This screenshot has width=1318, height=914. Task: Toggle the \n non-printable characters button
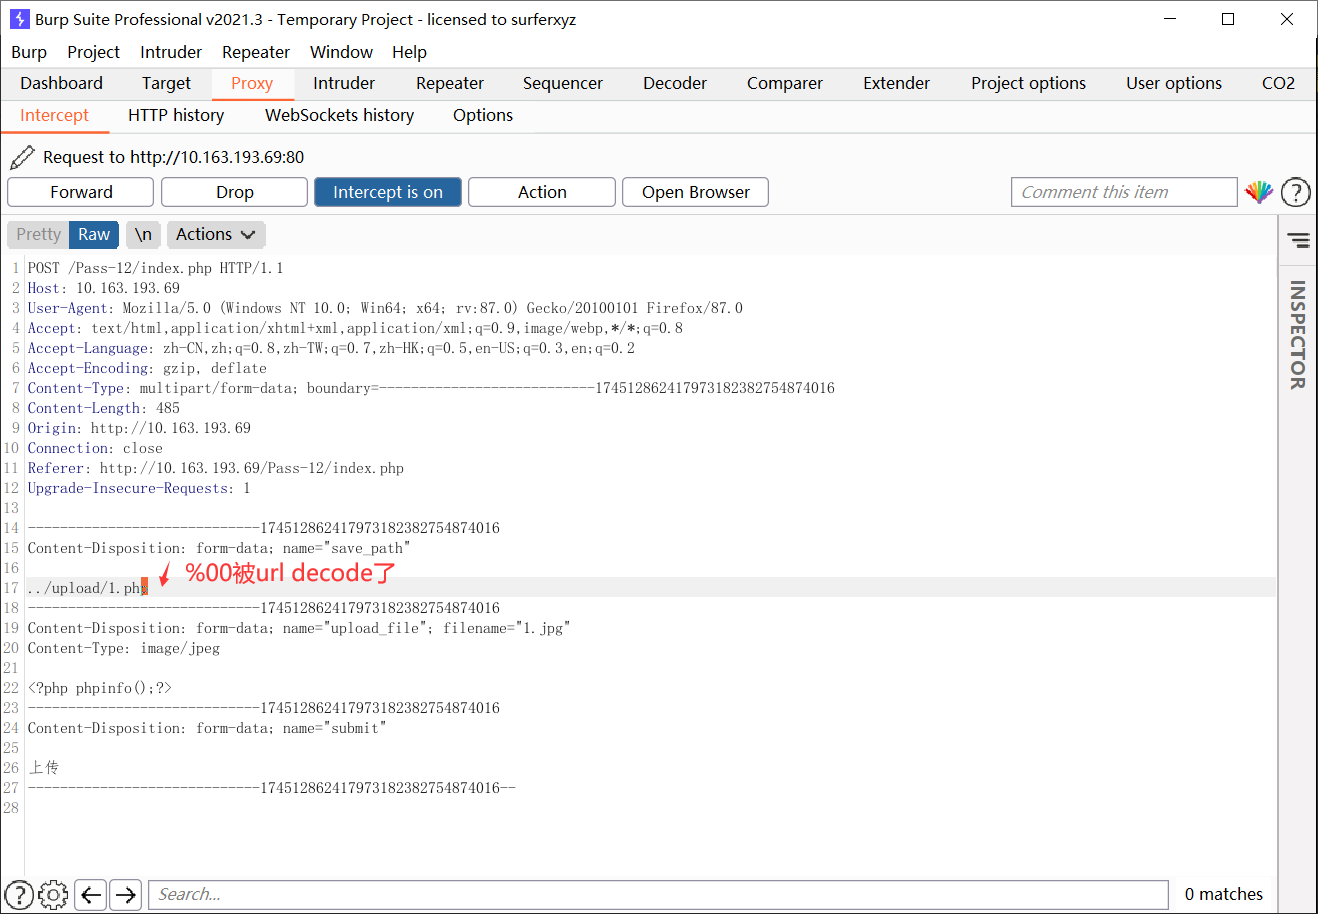[x=143, y=234]
